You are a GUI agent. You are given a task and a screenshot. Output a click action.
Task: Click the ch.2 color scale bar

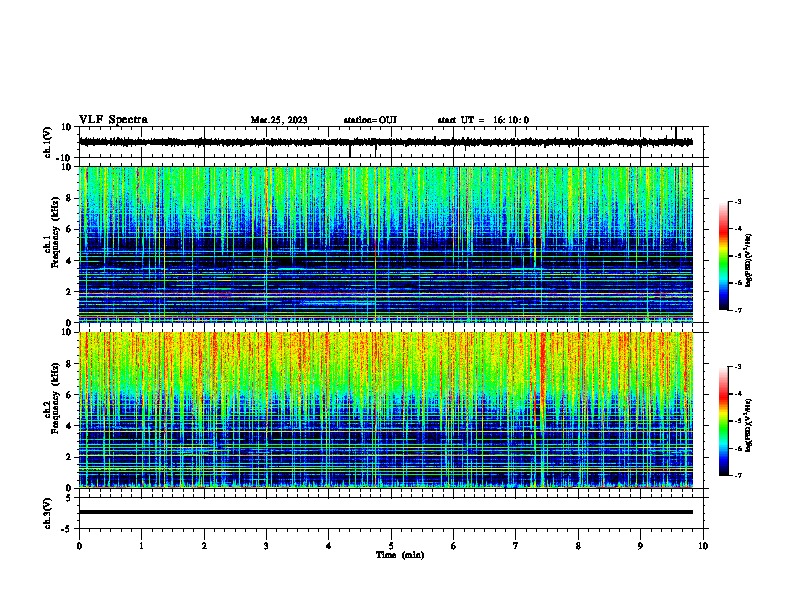(x=724, y=421)
